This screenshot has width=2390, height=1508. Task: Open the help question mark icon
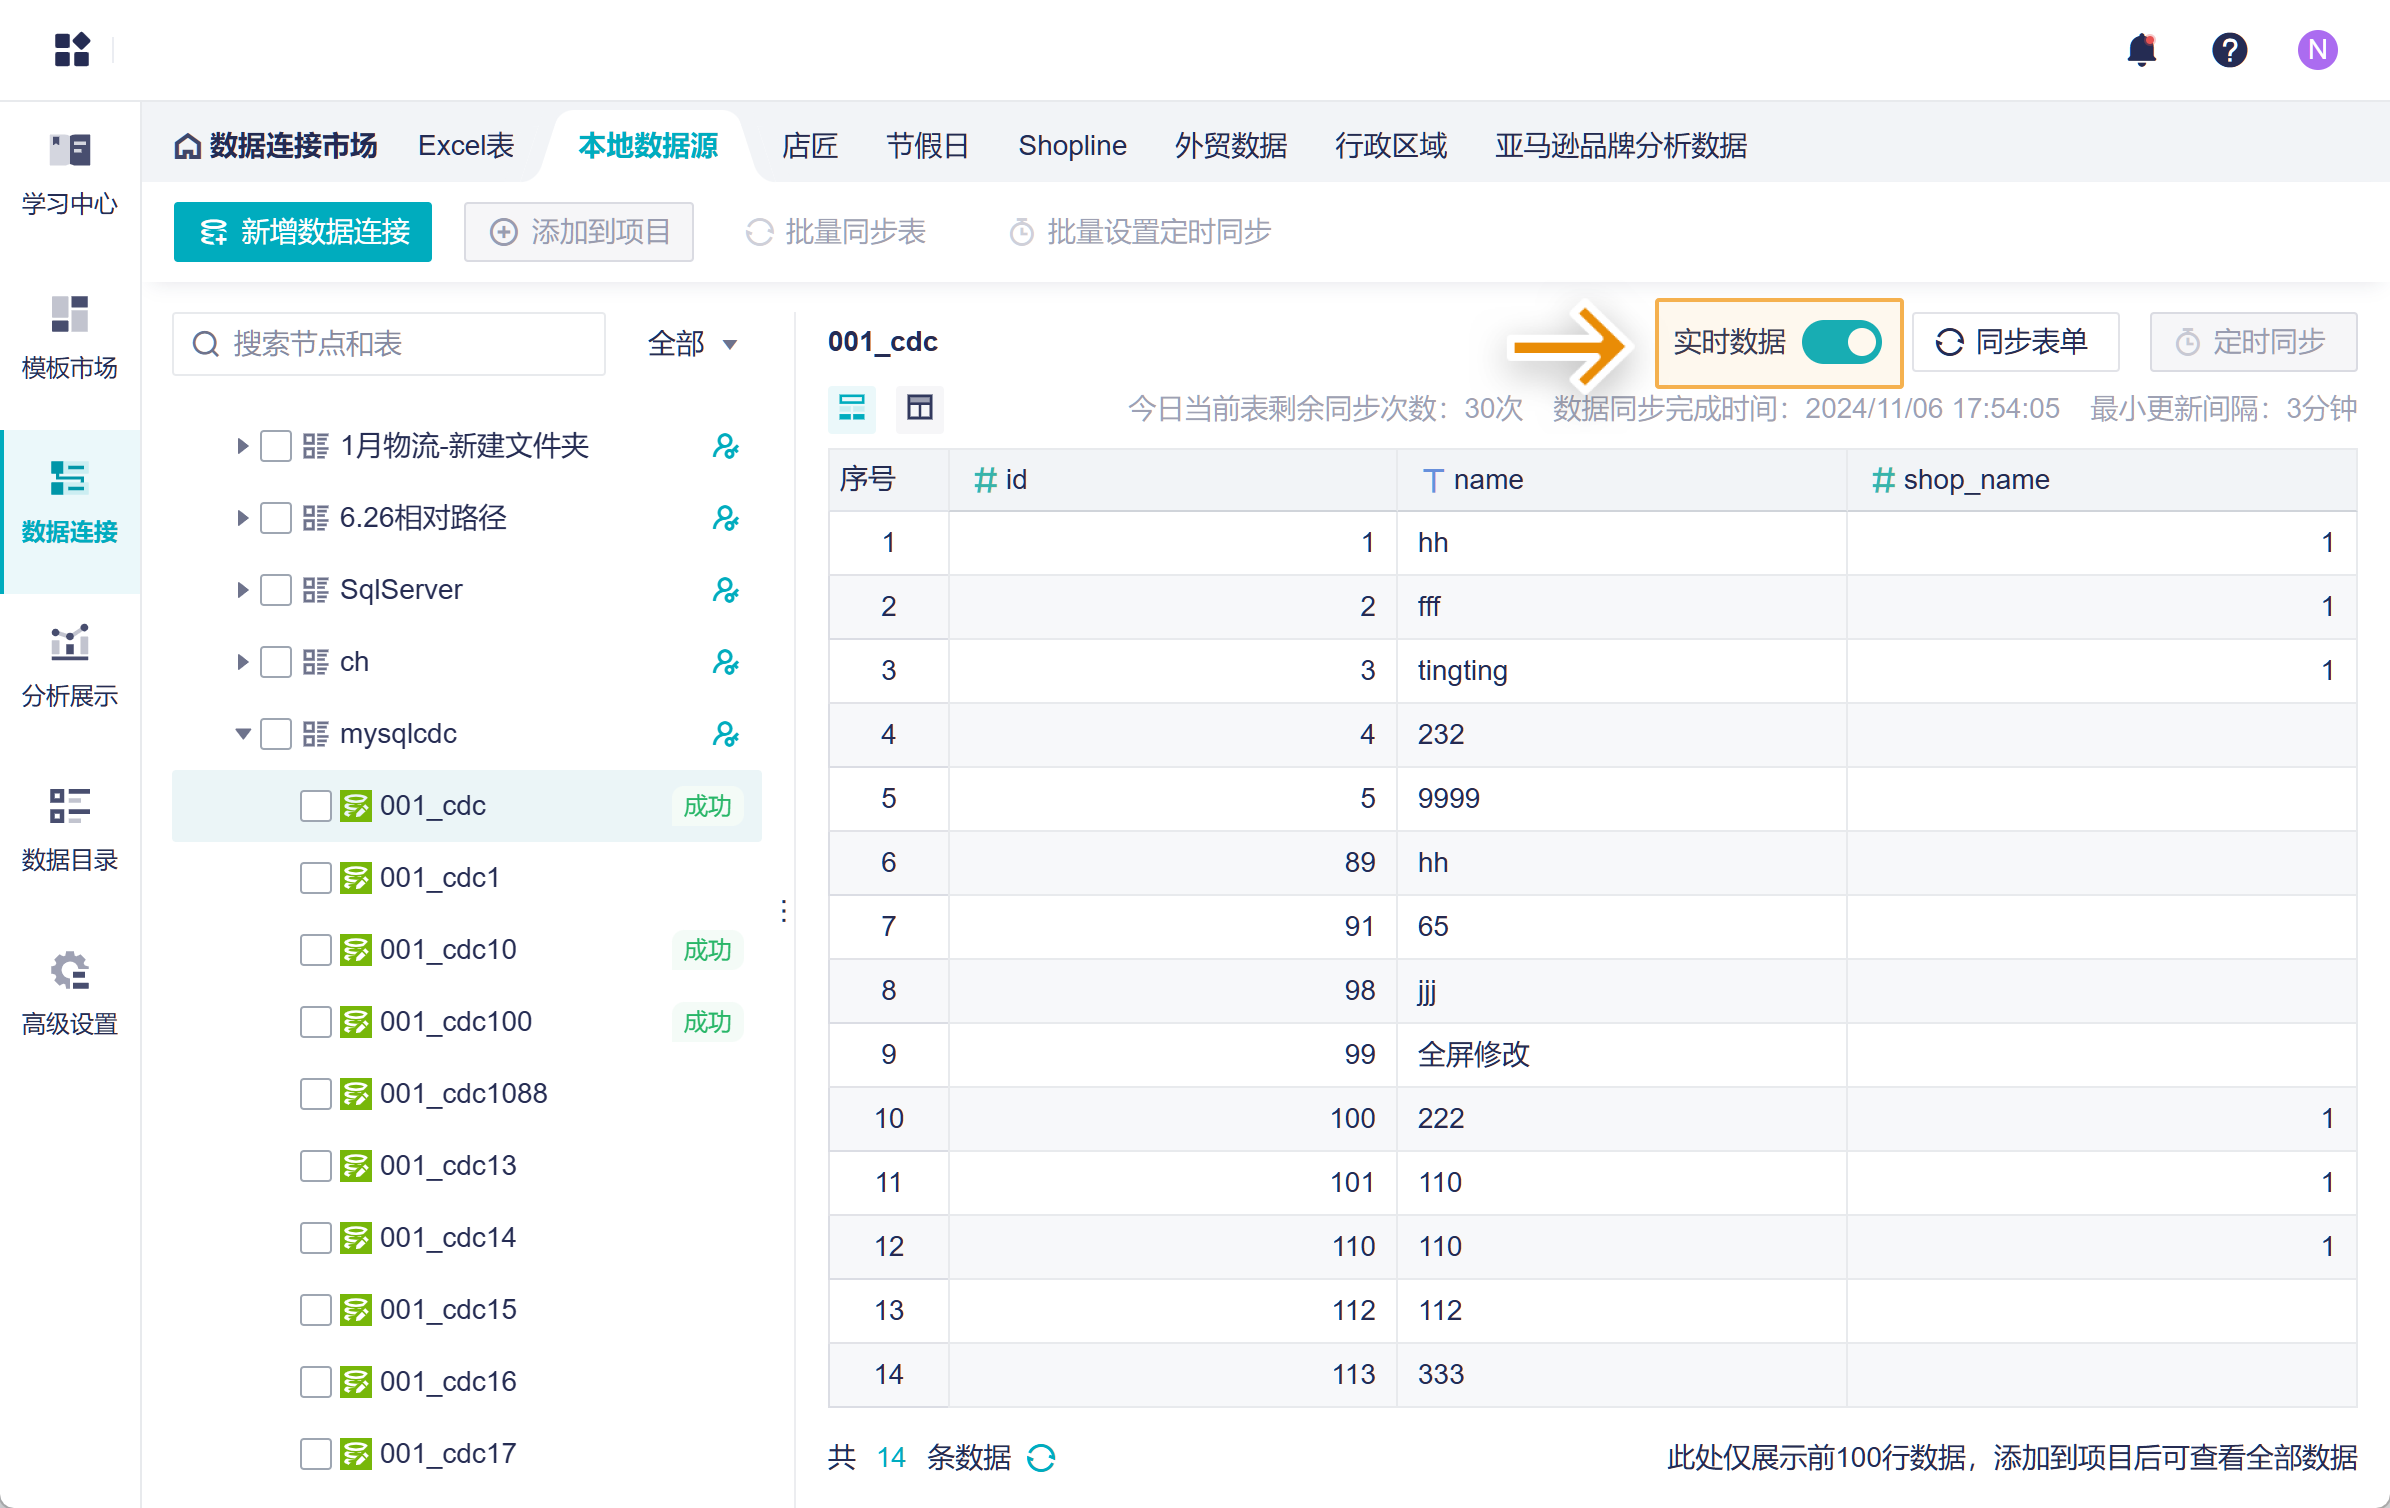coord(2229,49)
